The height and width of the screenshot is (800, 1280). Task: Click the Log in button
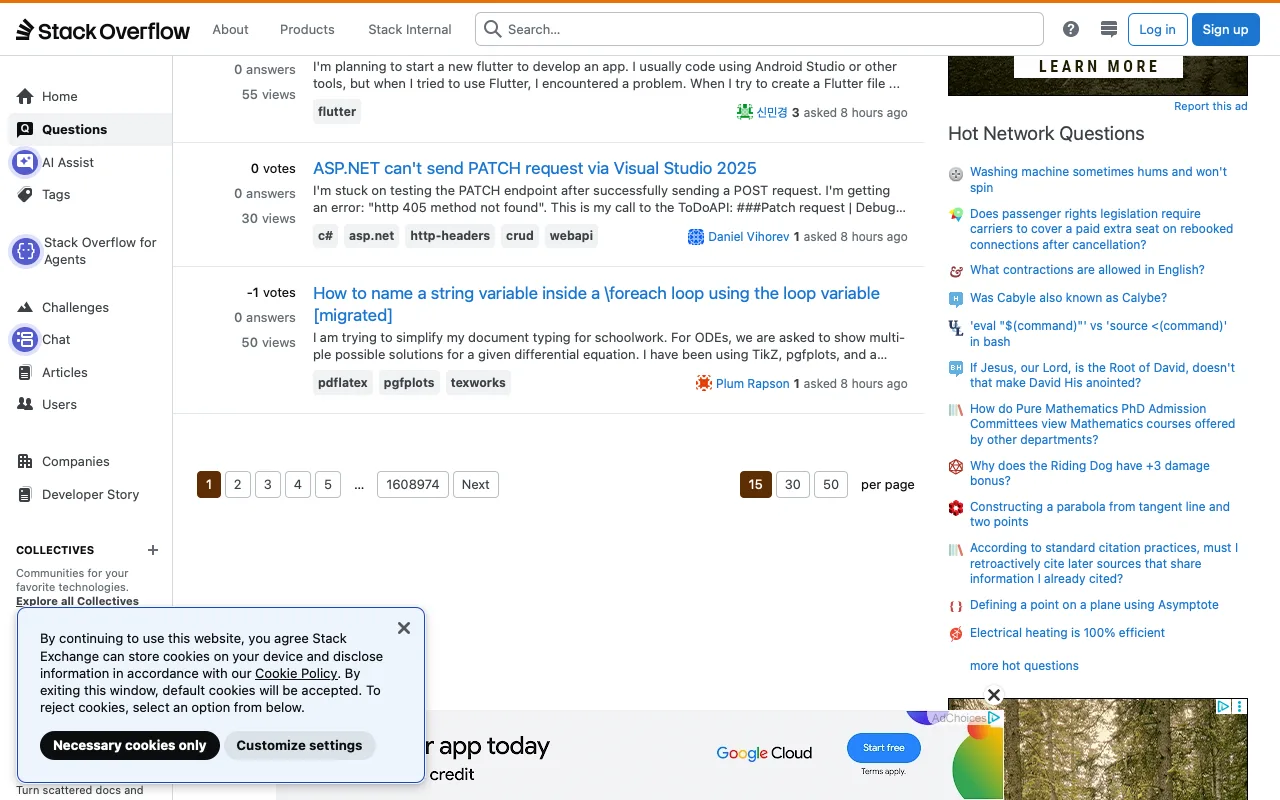(x=1157, y=29)
